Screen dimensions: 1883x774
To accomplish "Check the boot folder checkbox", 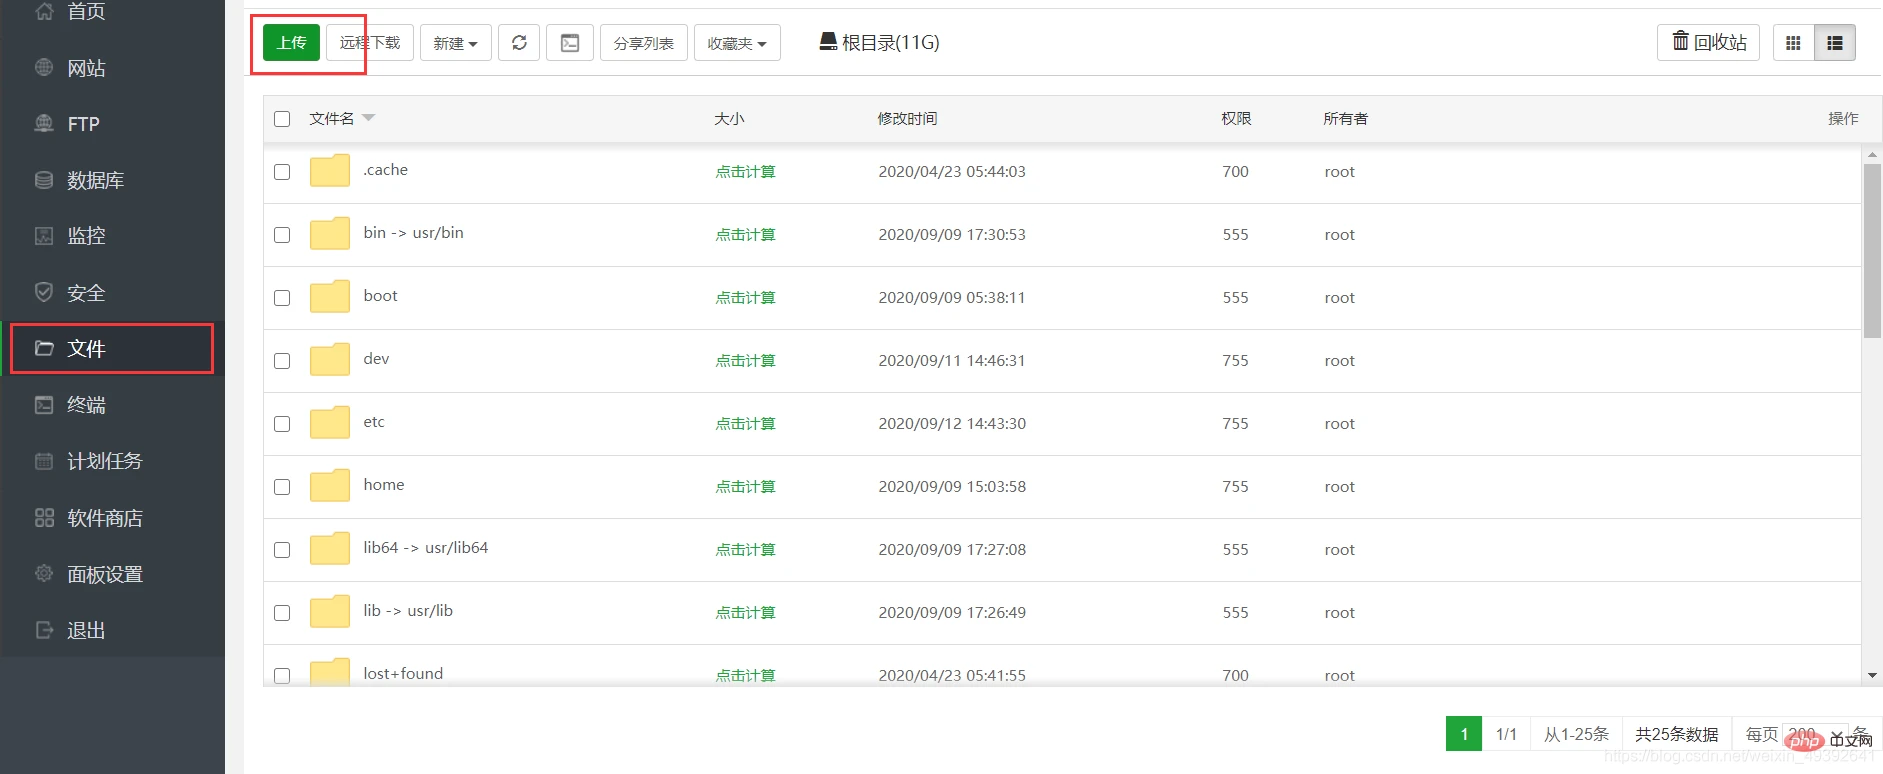I will pyautogui.click(x=282, y=298).
